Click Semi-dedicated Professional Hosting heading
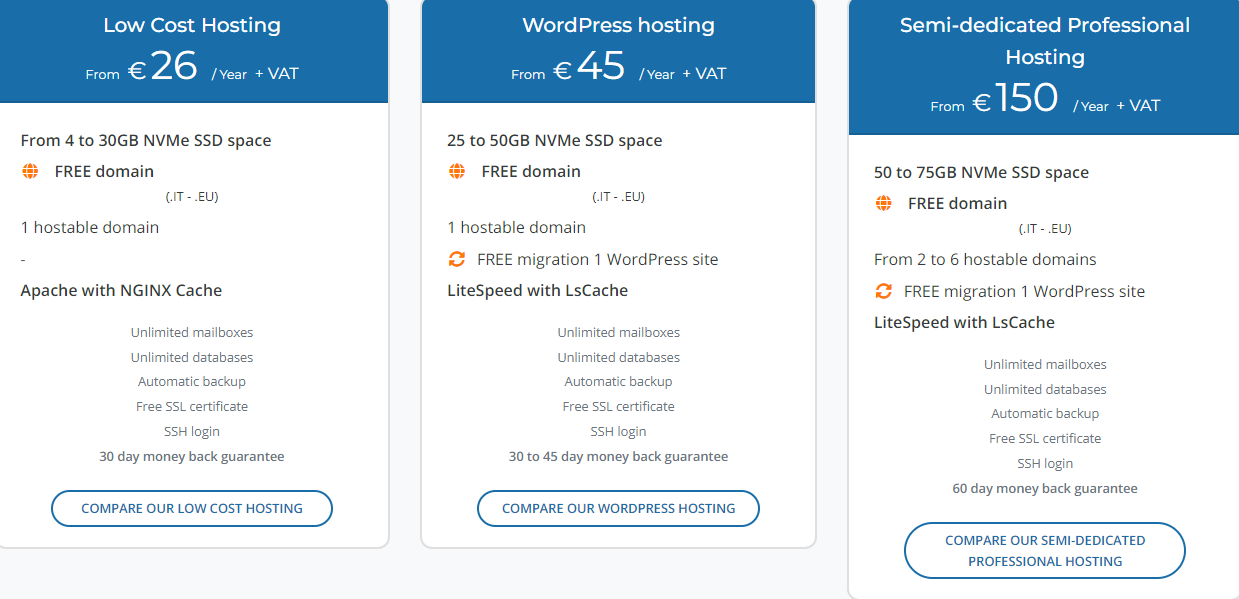1239x599 pixels. 1044,40
